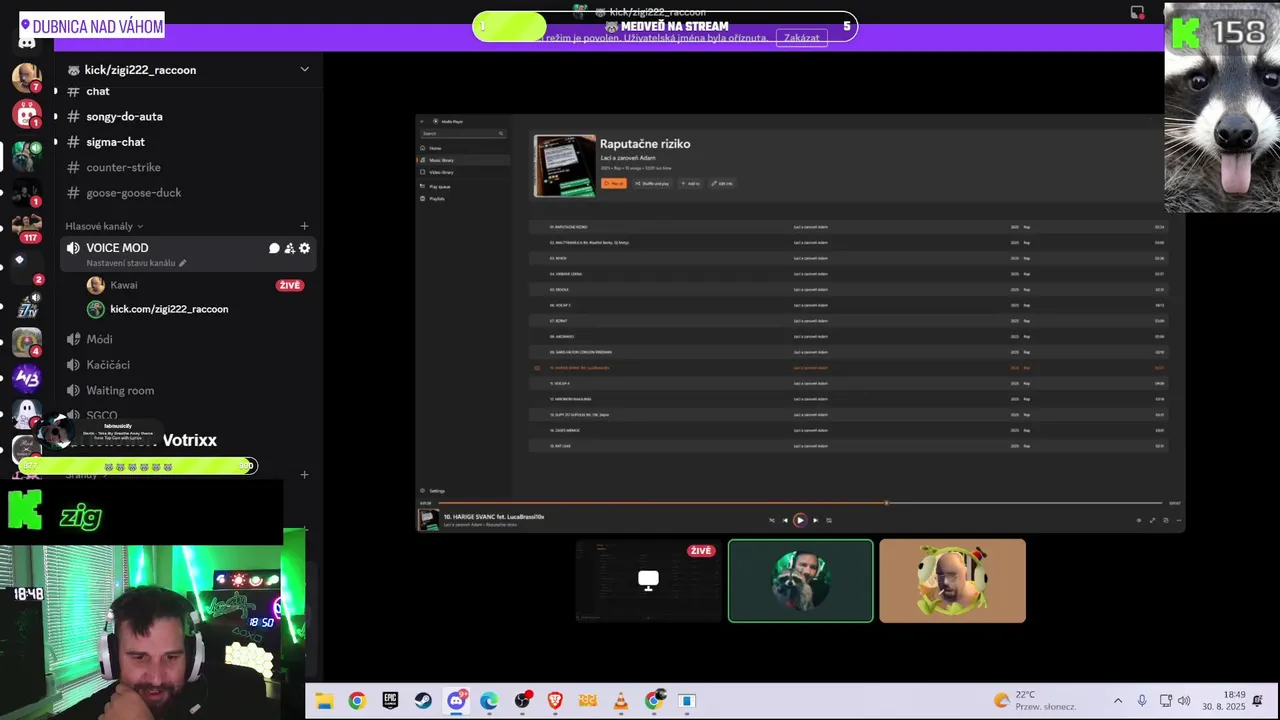
Task: Click invite people icon for VOICE MOD
Action: (x=289, y=248)
